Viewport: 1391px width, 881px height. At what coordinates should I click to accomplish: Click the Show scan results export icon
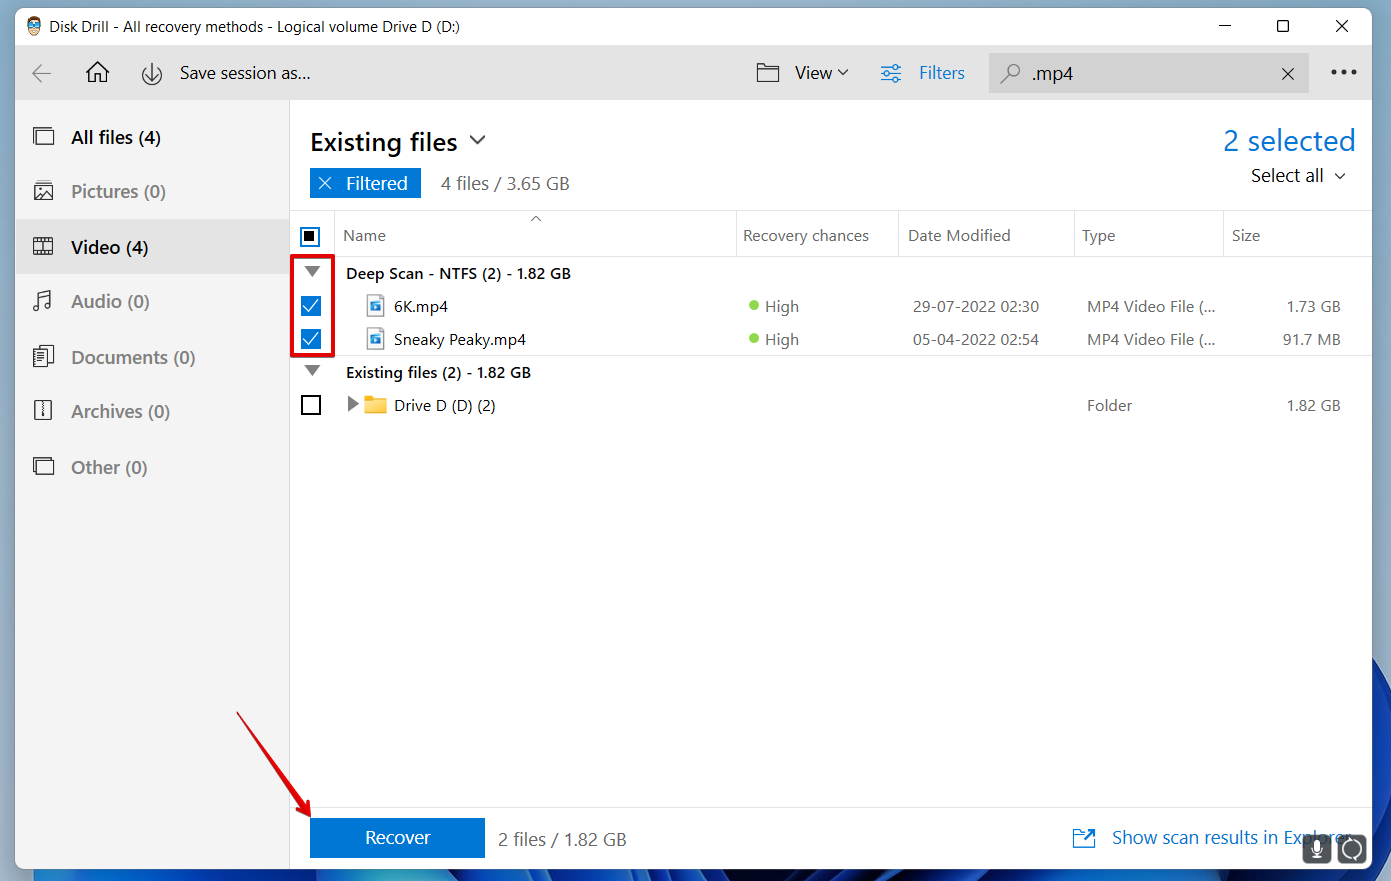1084,838
